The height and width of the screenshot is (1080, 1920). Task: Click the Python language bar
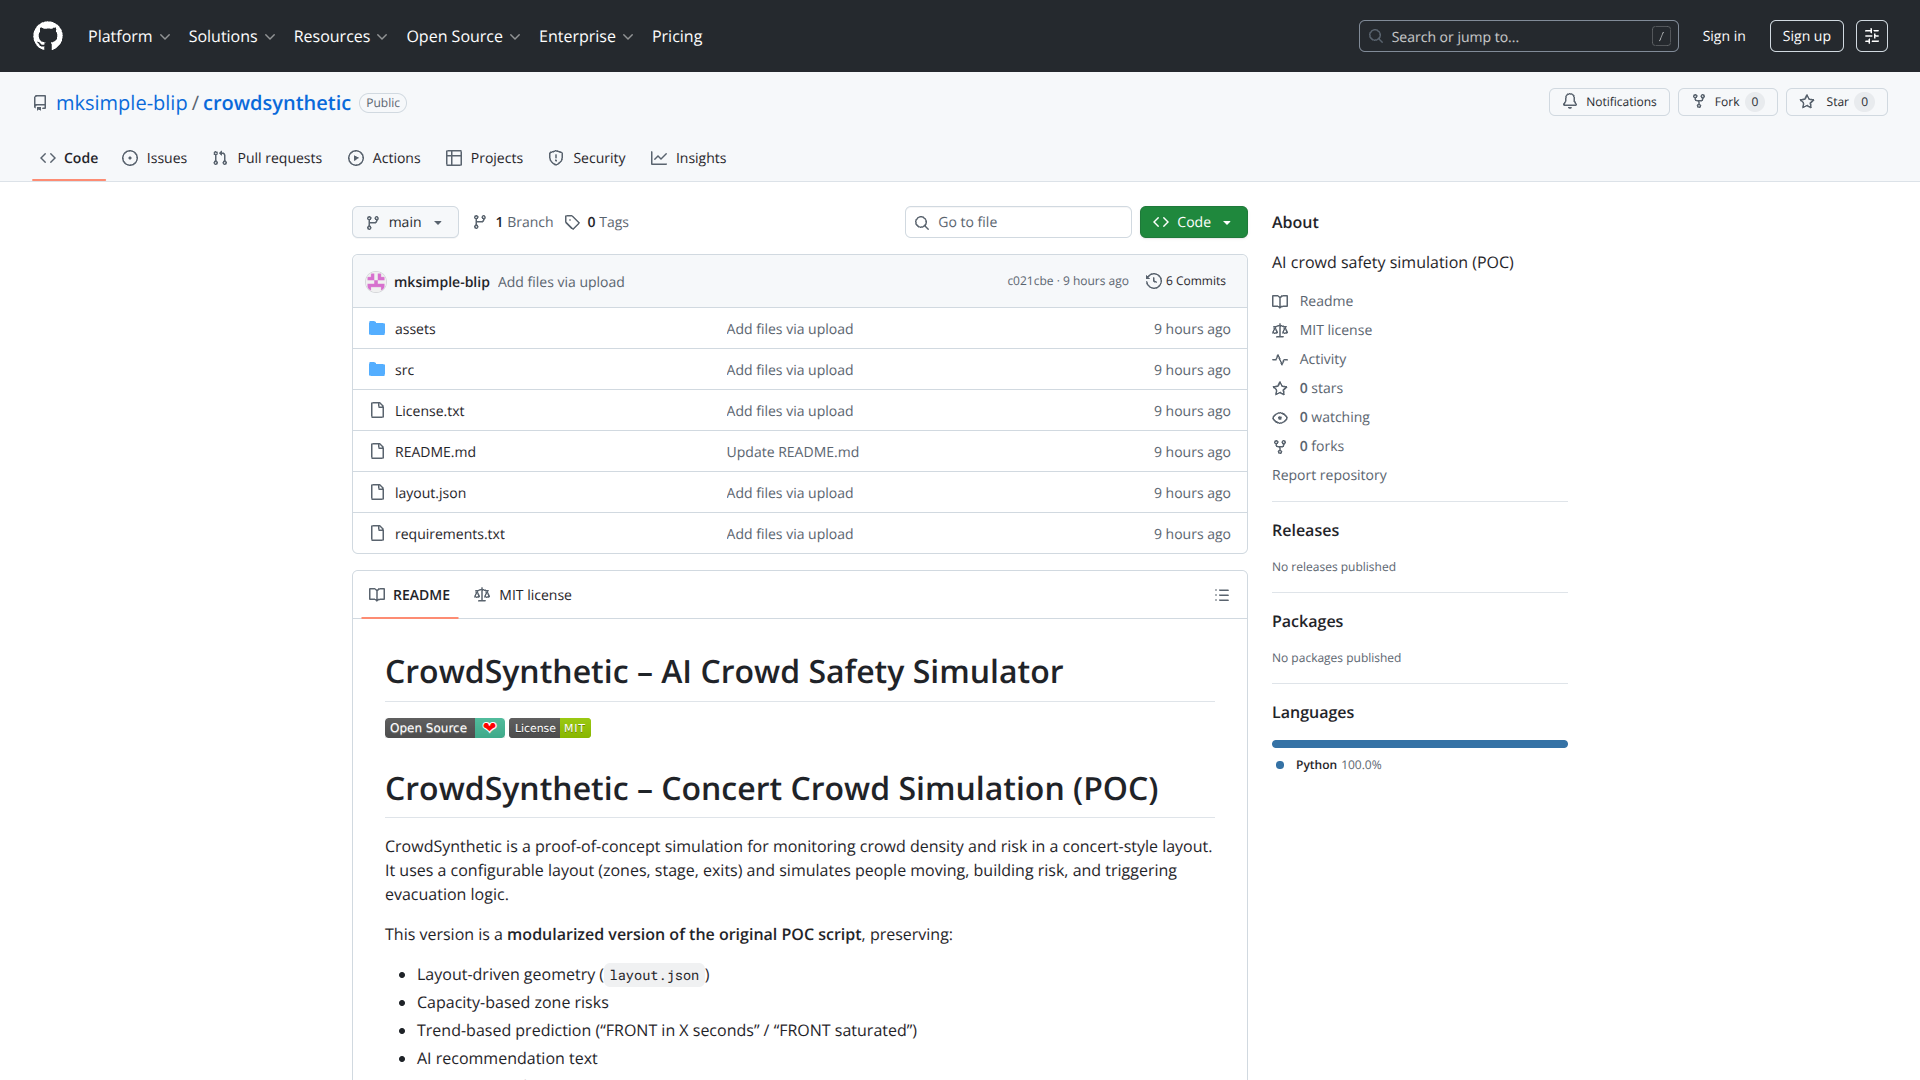click(x=1419, y=744)
